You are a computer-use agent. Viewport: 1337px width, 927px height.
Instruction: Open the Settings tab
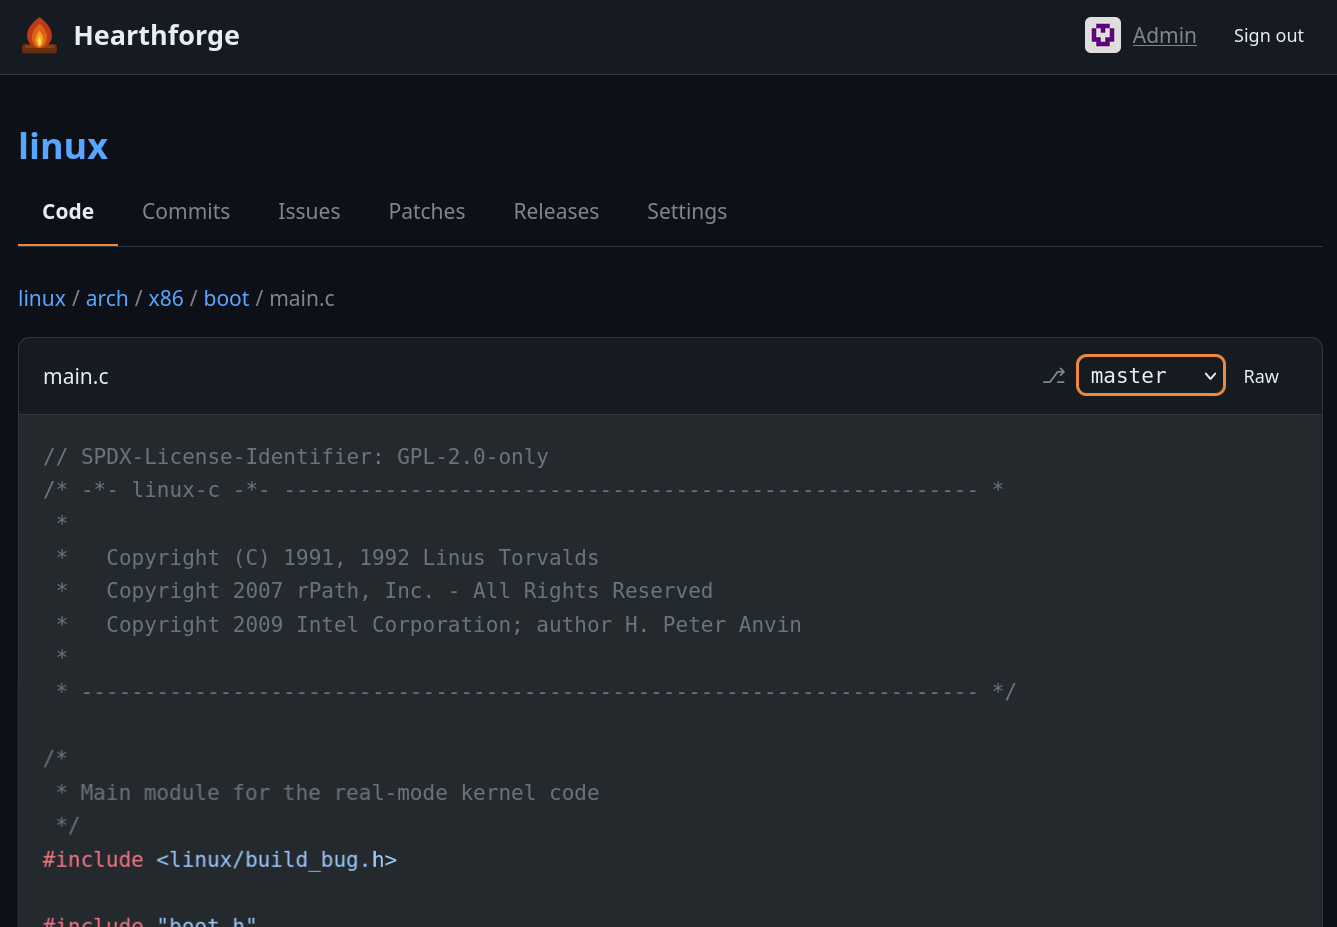coord(687,211)
